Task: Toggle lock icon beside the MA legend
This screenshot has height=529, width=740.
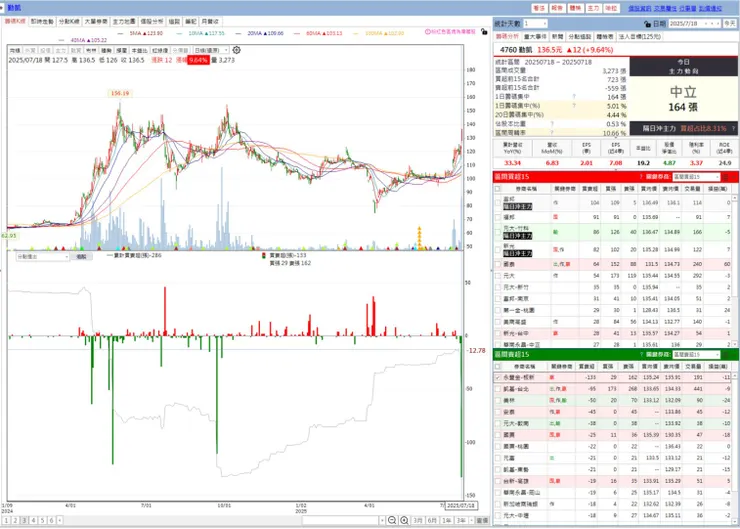Action: (484, 32)
